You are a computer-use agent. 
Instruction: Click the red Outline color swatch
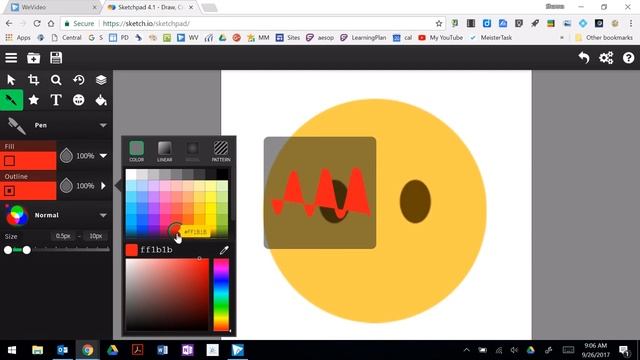pyautogui.click(x=28, y=191)
